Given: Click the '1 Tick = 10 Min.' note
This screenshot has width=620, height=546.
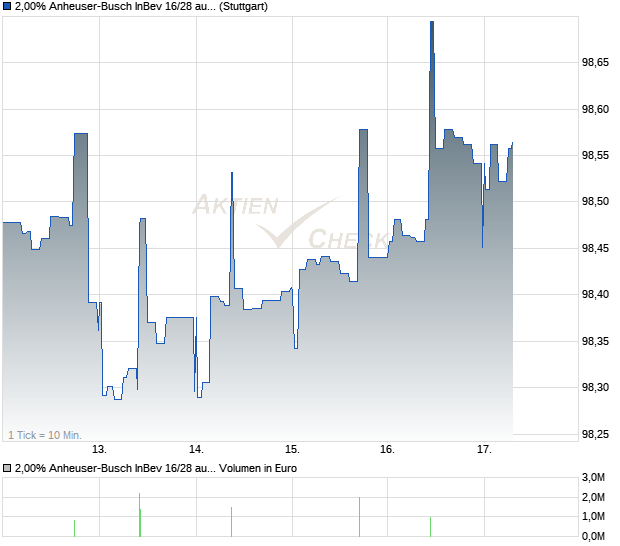Looking at the screenshot, I should (x=45, y=435).
